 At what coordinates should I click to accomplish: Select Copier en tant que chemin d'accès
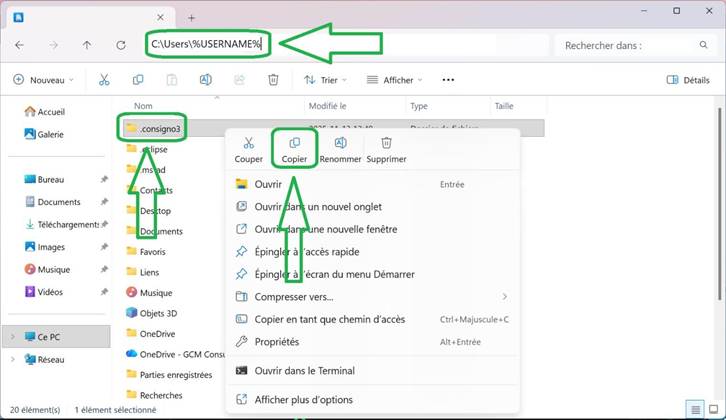click(x=373, y=319)
